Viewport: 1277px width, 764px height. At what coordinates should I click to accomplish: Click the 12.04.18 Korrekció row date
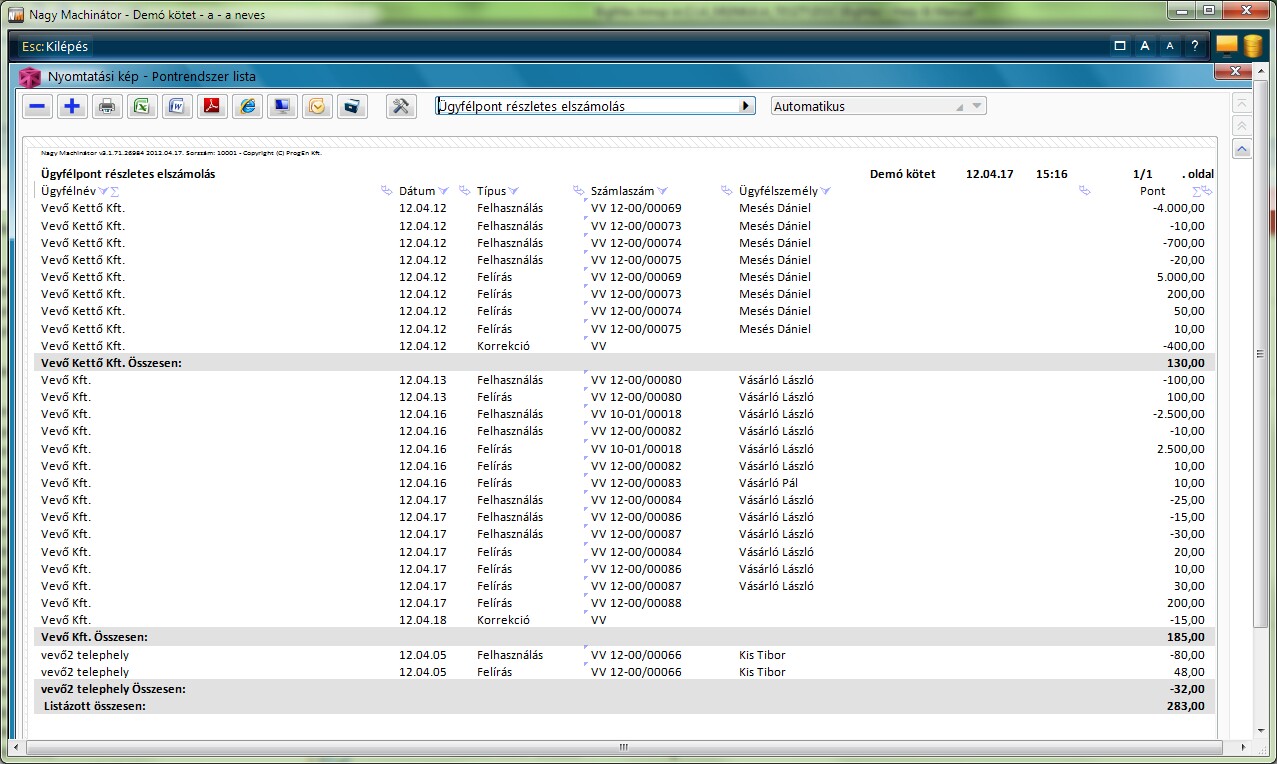(x=422, y=620)
